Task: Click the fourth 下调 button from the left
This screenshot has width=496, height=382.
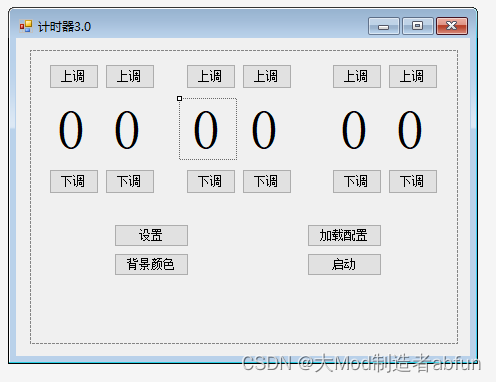Action: [x=267, y=181]
